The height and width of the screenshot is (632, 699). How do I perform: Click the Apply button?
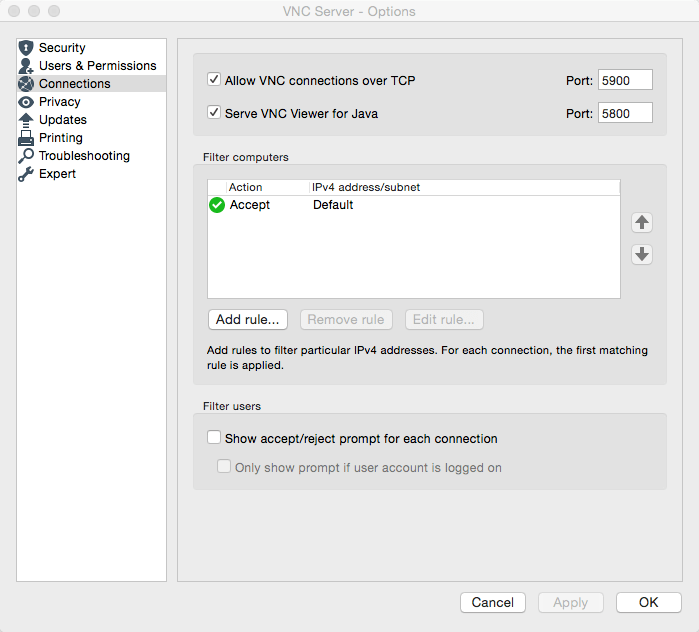point(571,603)
